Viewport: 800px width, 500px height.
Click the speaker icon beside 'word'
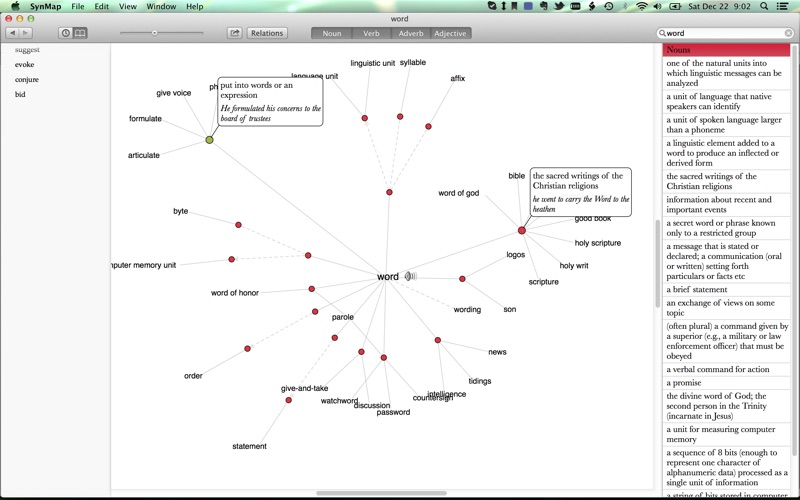(x=410, y=277)
